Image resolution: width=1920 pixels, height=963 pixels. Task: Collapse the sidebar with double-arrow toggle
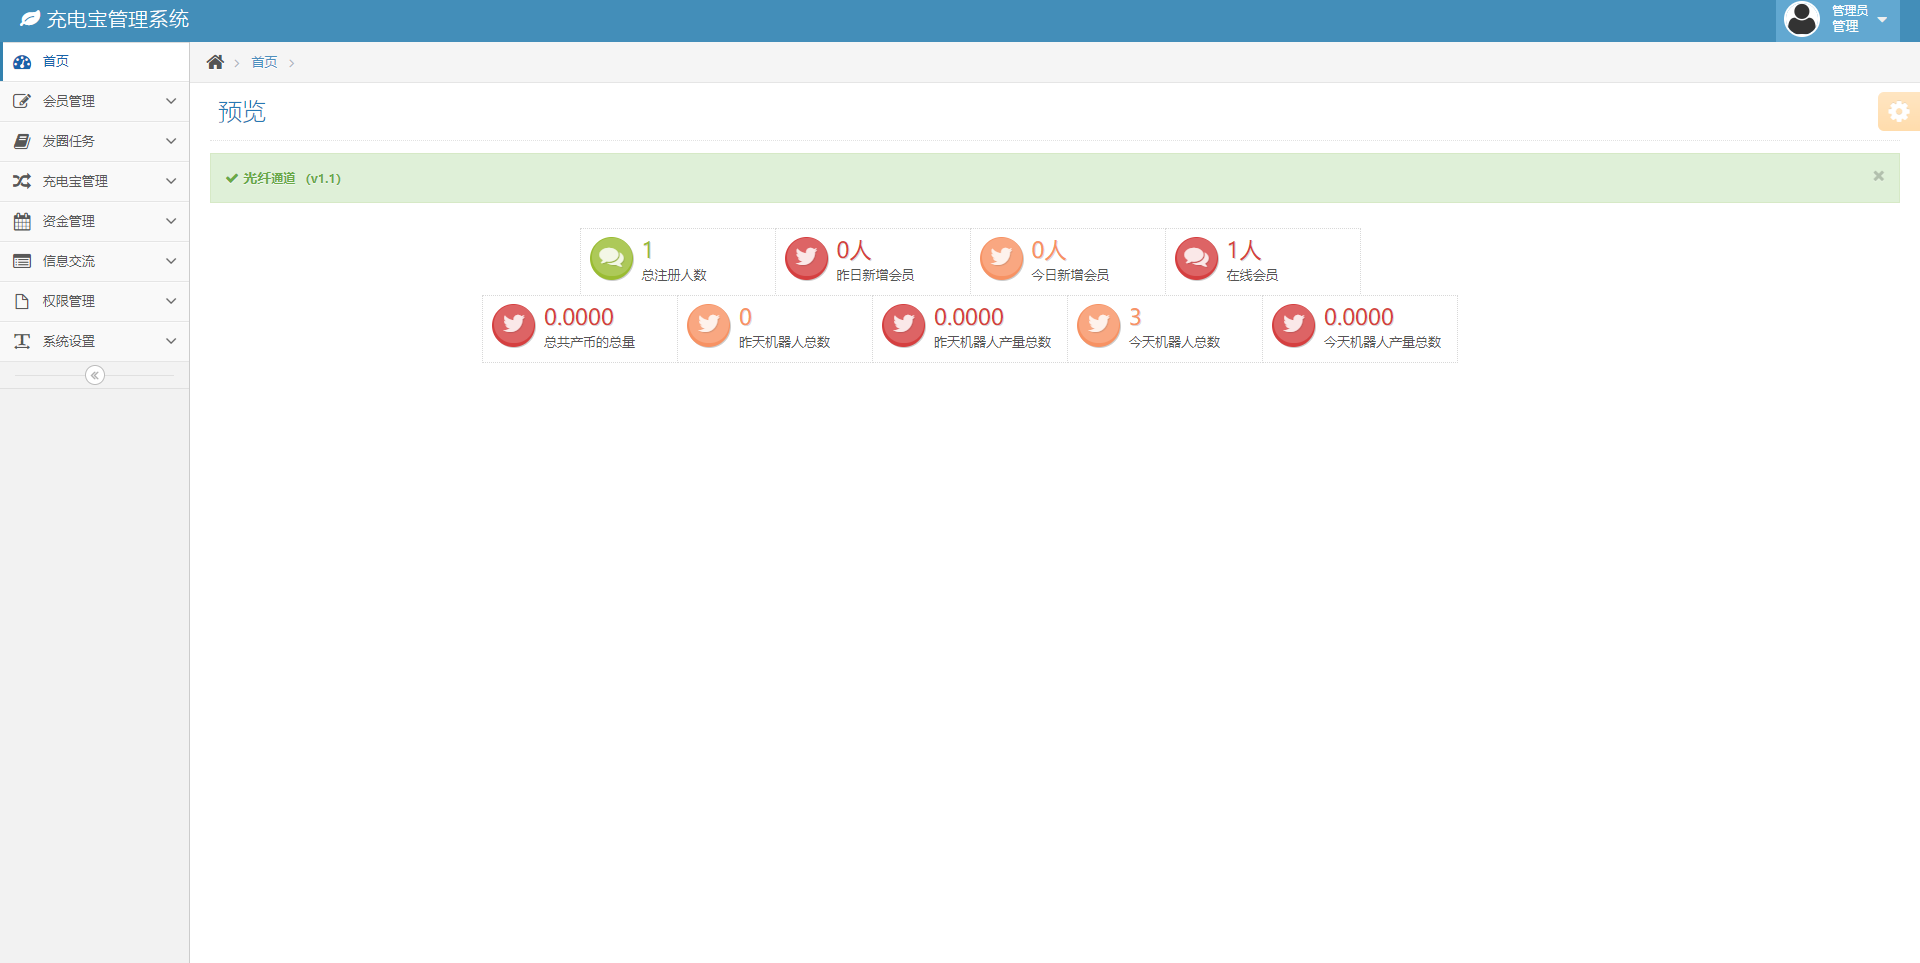coord(95,375)
